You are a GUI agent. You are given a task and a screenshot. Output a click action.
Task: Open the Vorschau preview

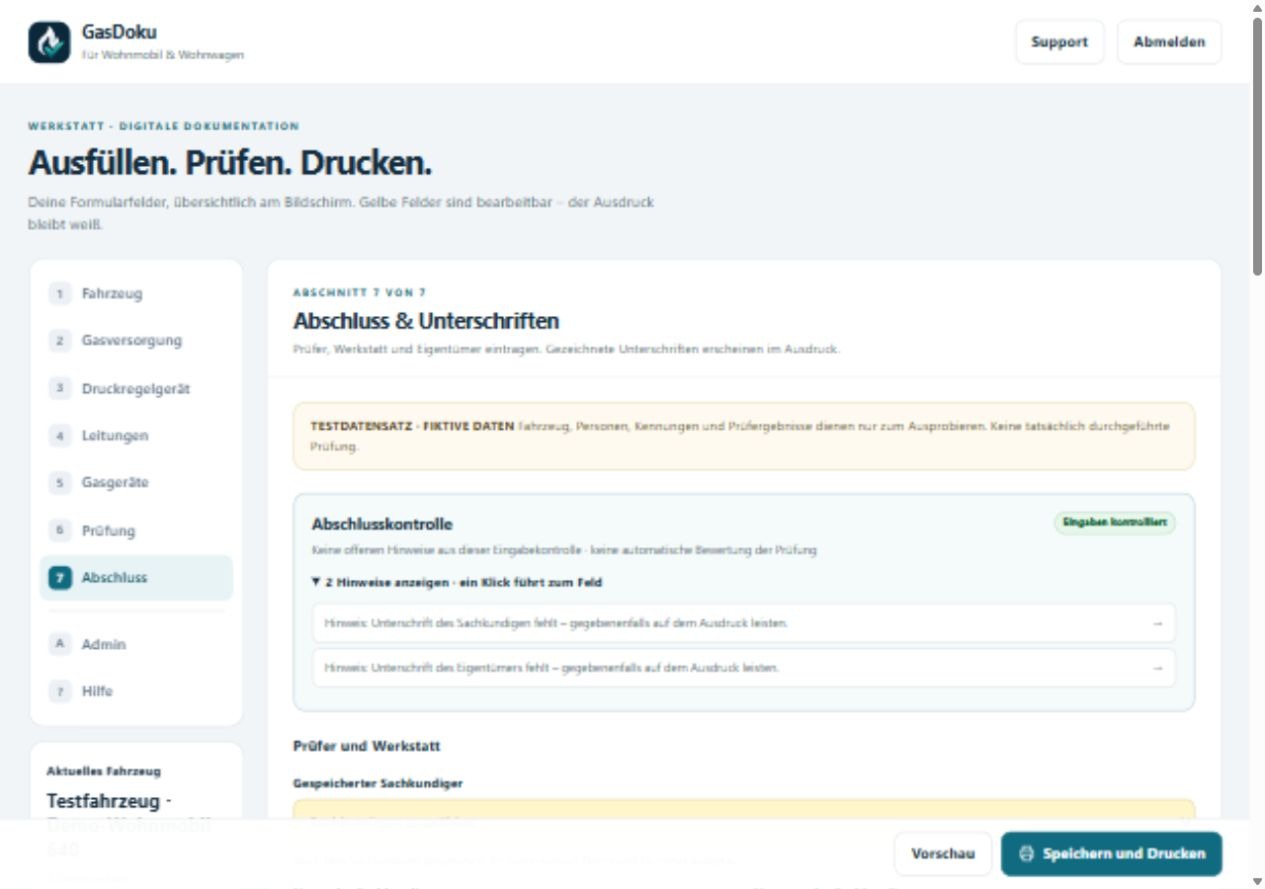pyautogui.click(x=942, y=854)
